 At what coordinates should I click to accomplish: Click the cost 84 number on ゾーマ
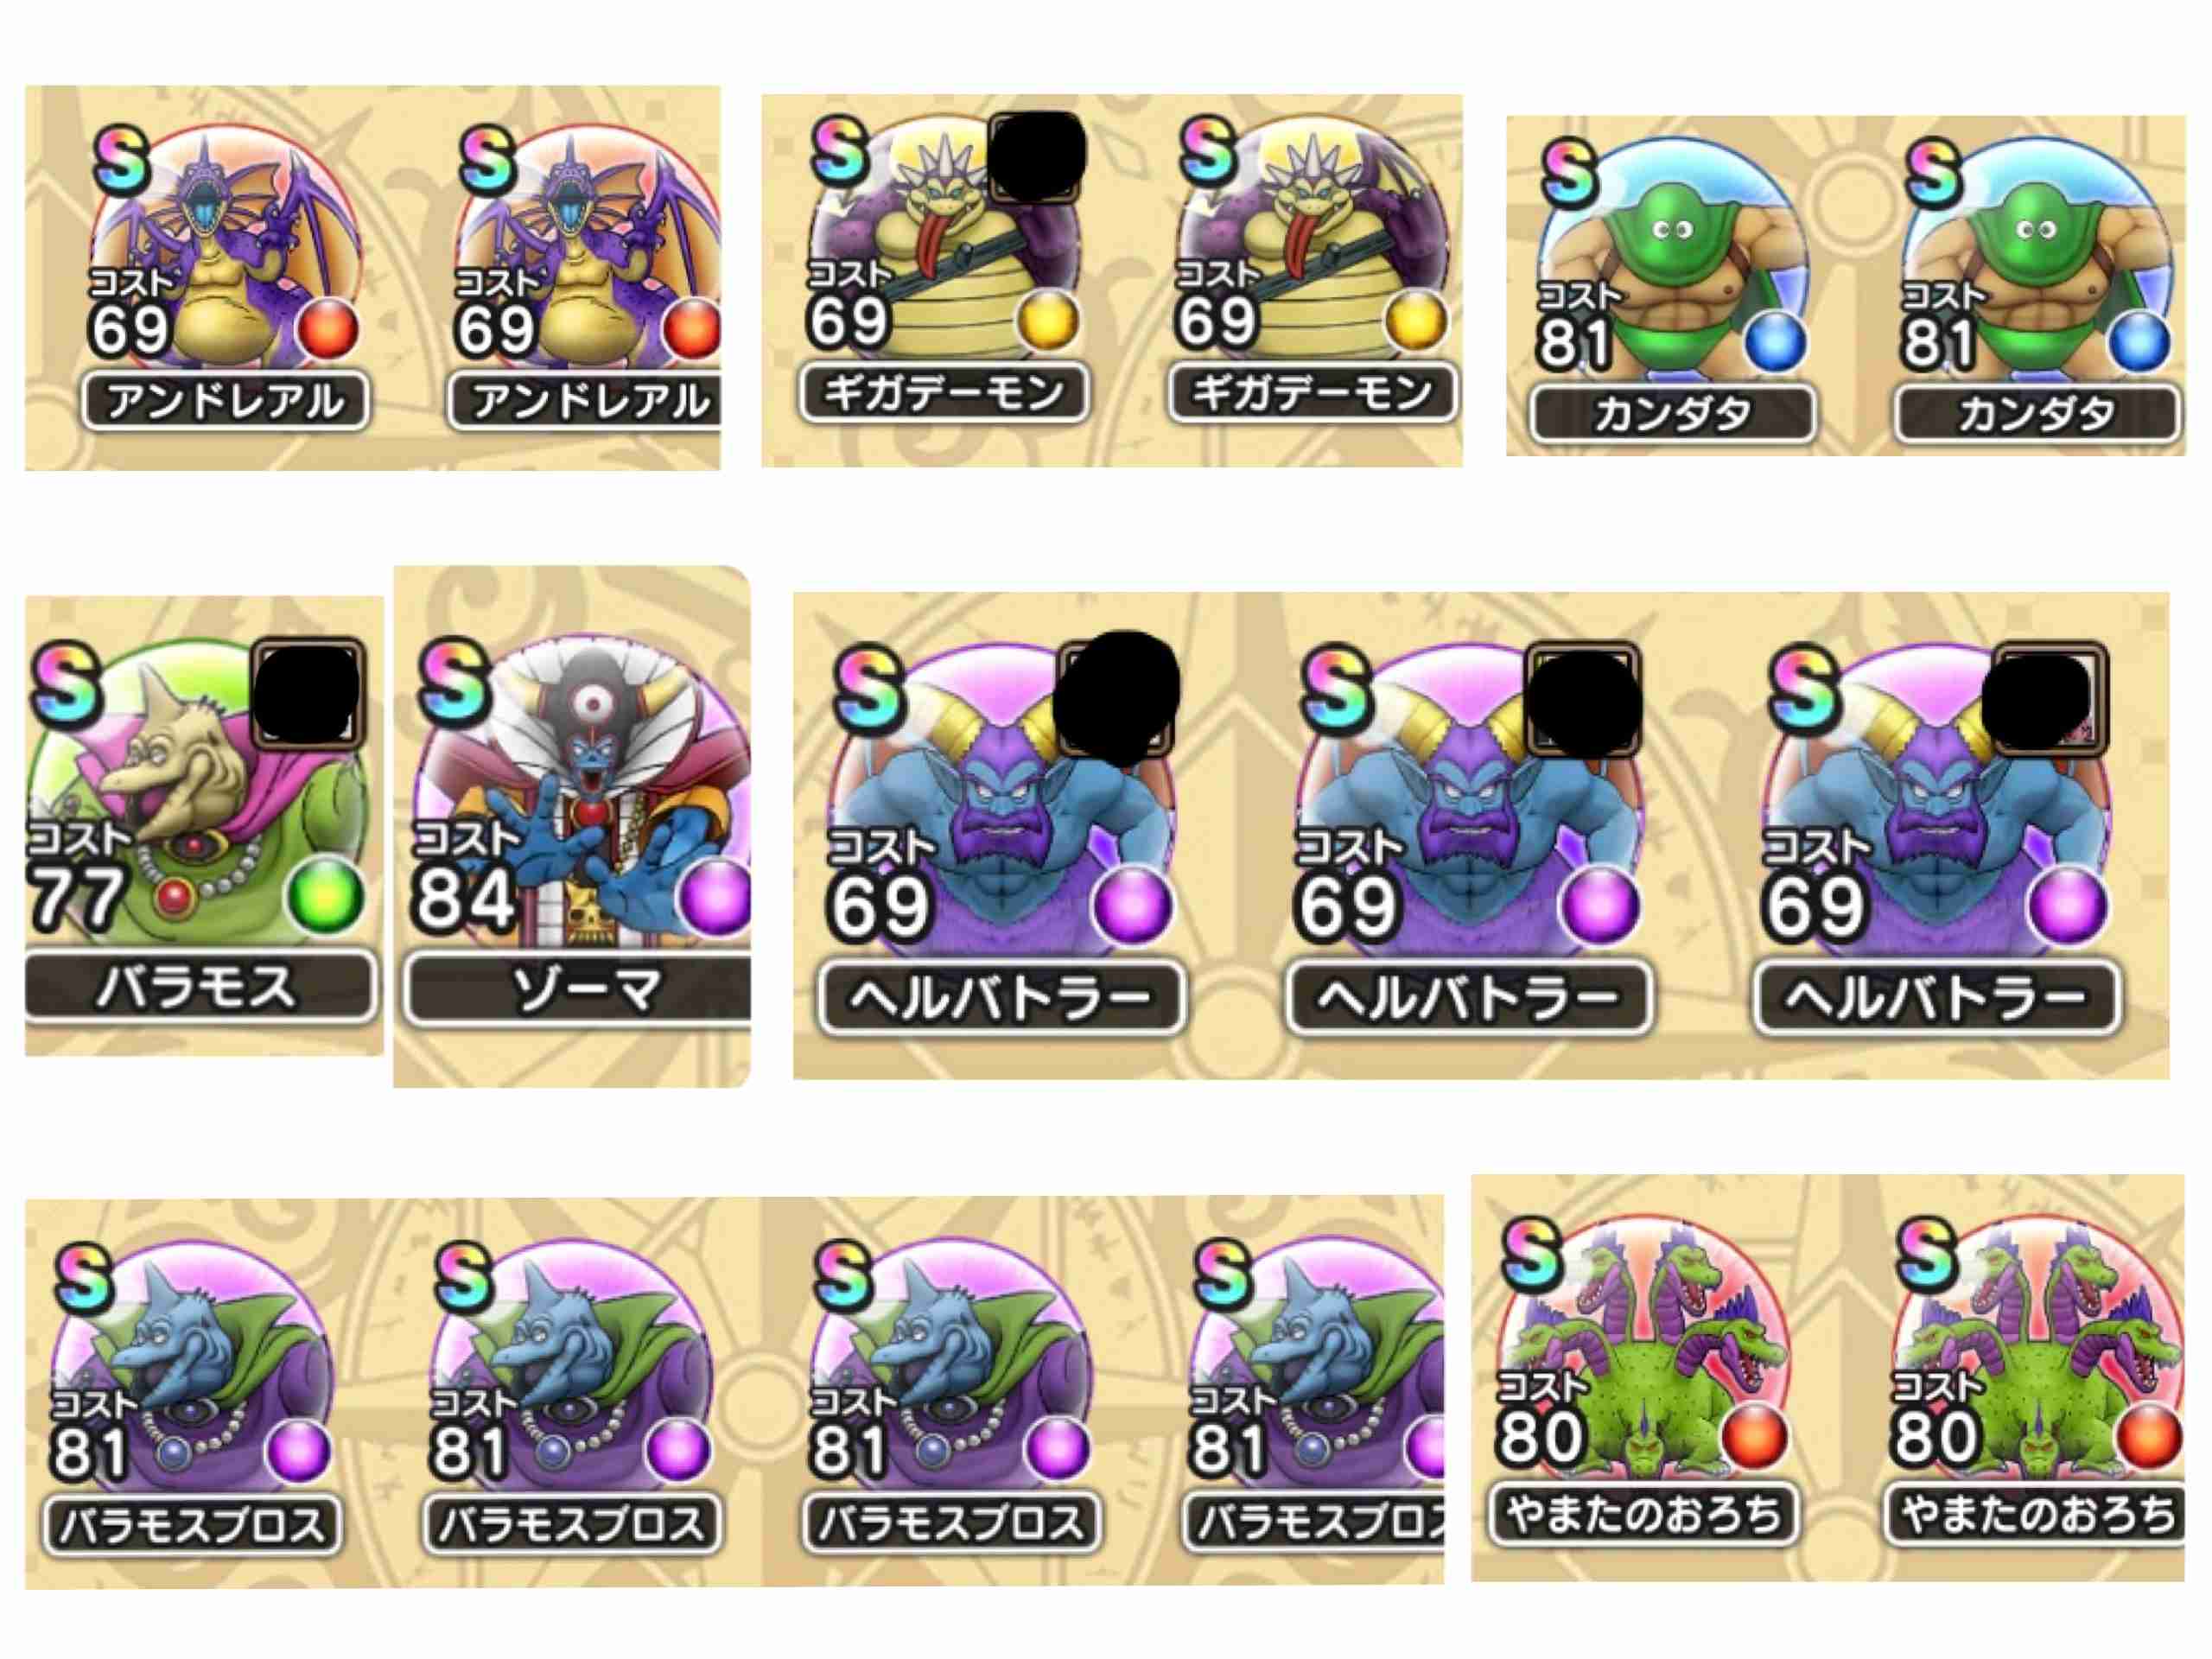463,898
